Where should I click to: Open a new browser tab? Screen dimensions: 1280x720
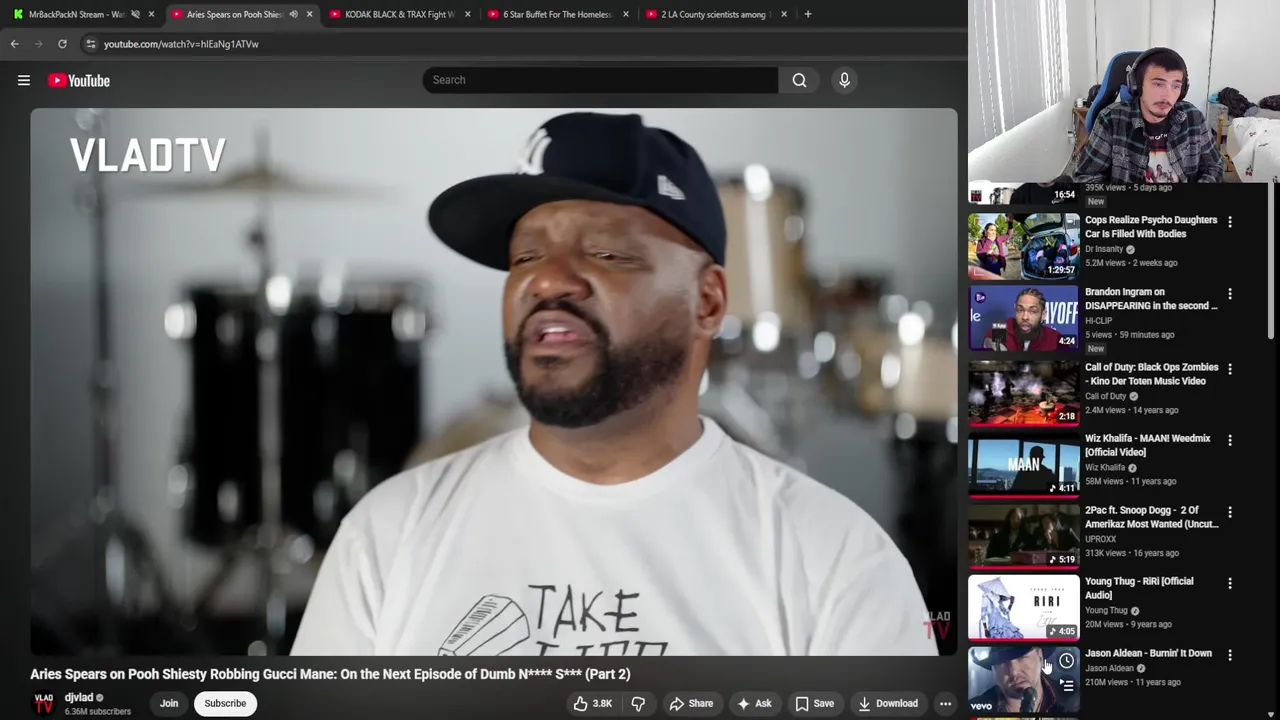coord(808,14)
